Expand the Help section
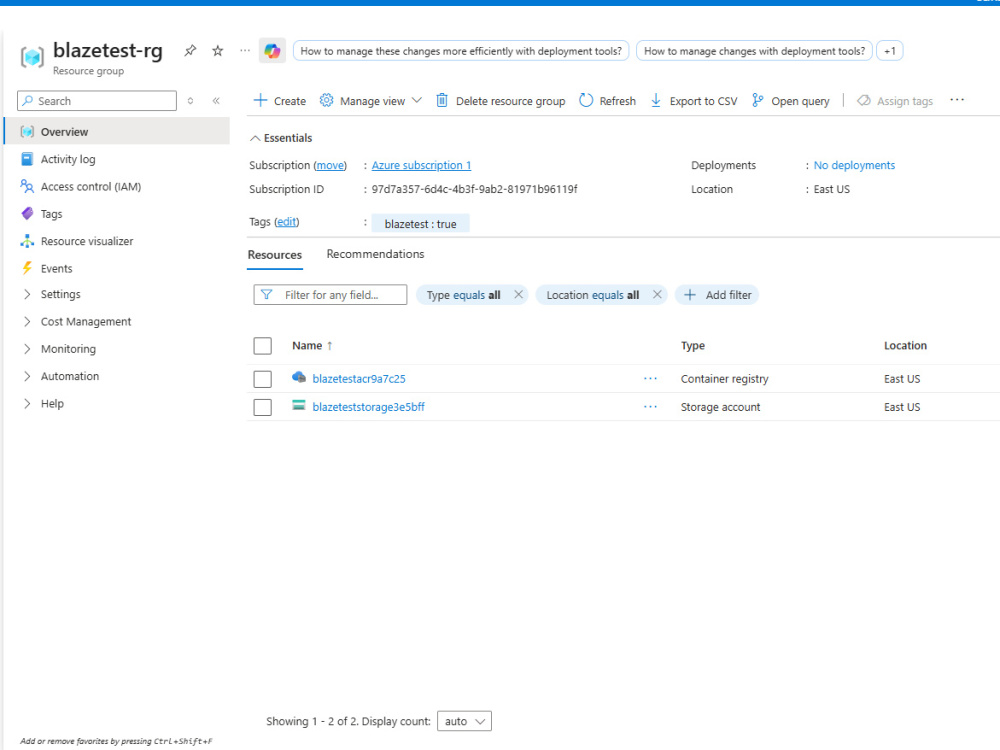 (27, 404)
